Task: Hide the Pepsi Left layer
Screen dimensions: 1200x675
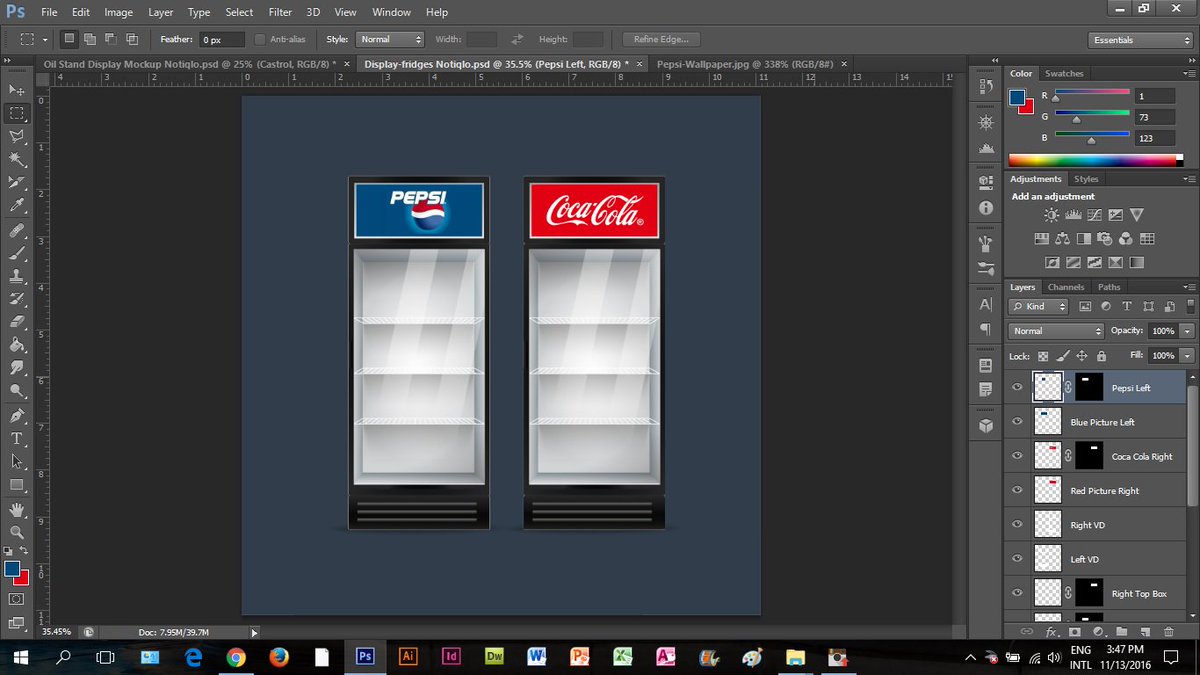Action: coord(1017,387)
